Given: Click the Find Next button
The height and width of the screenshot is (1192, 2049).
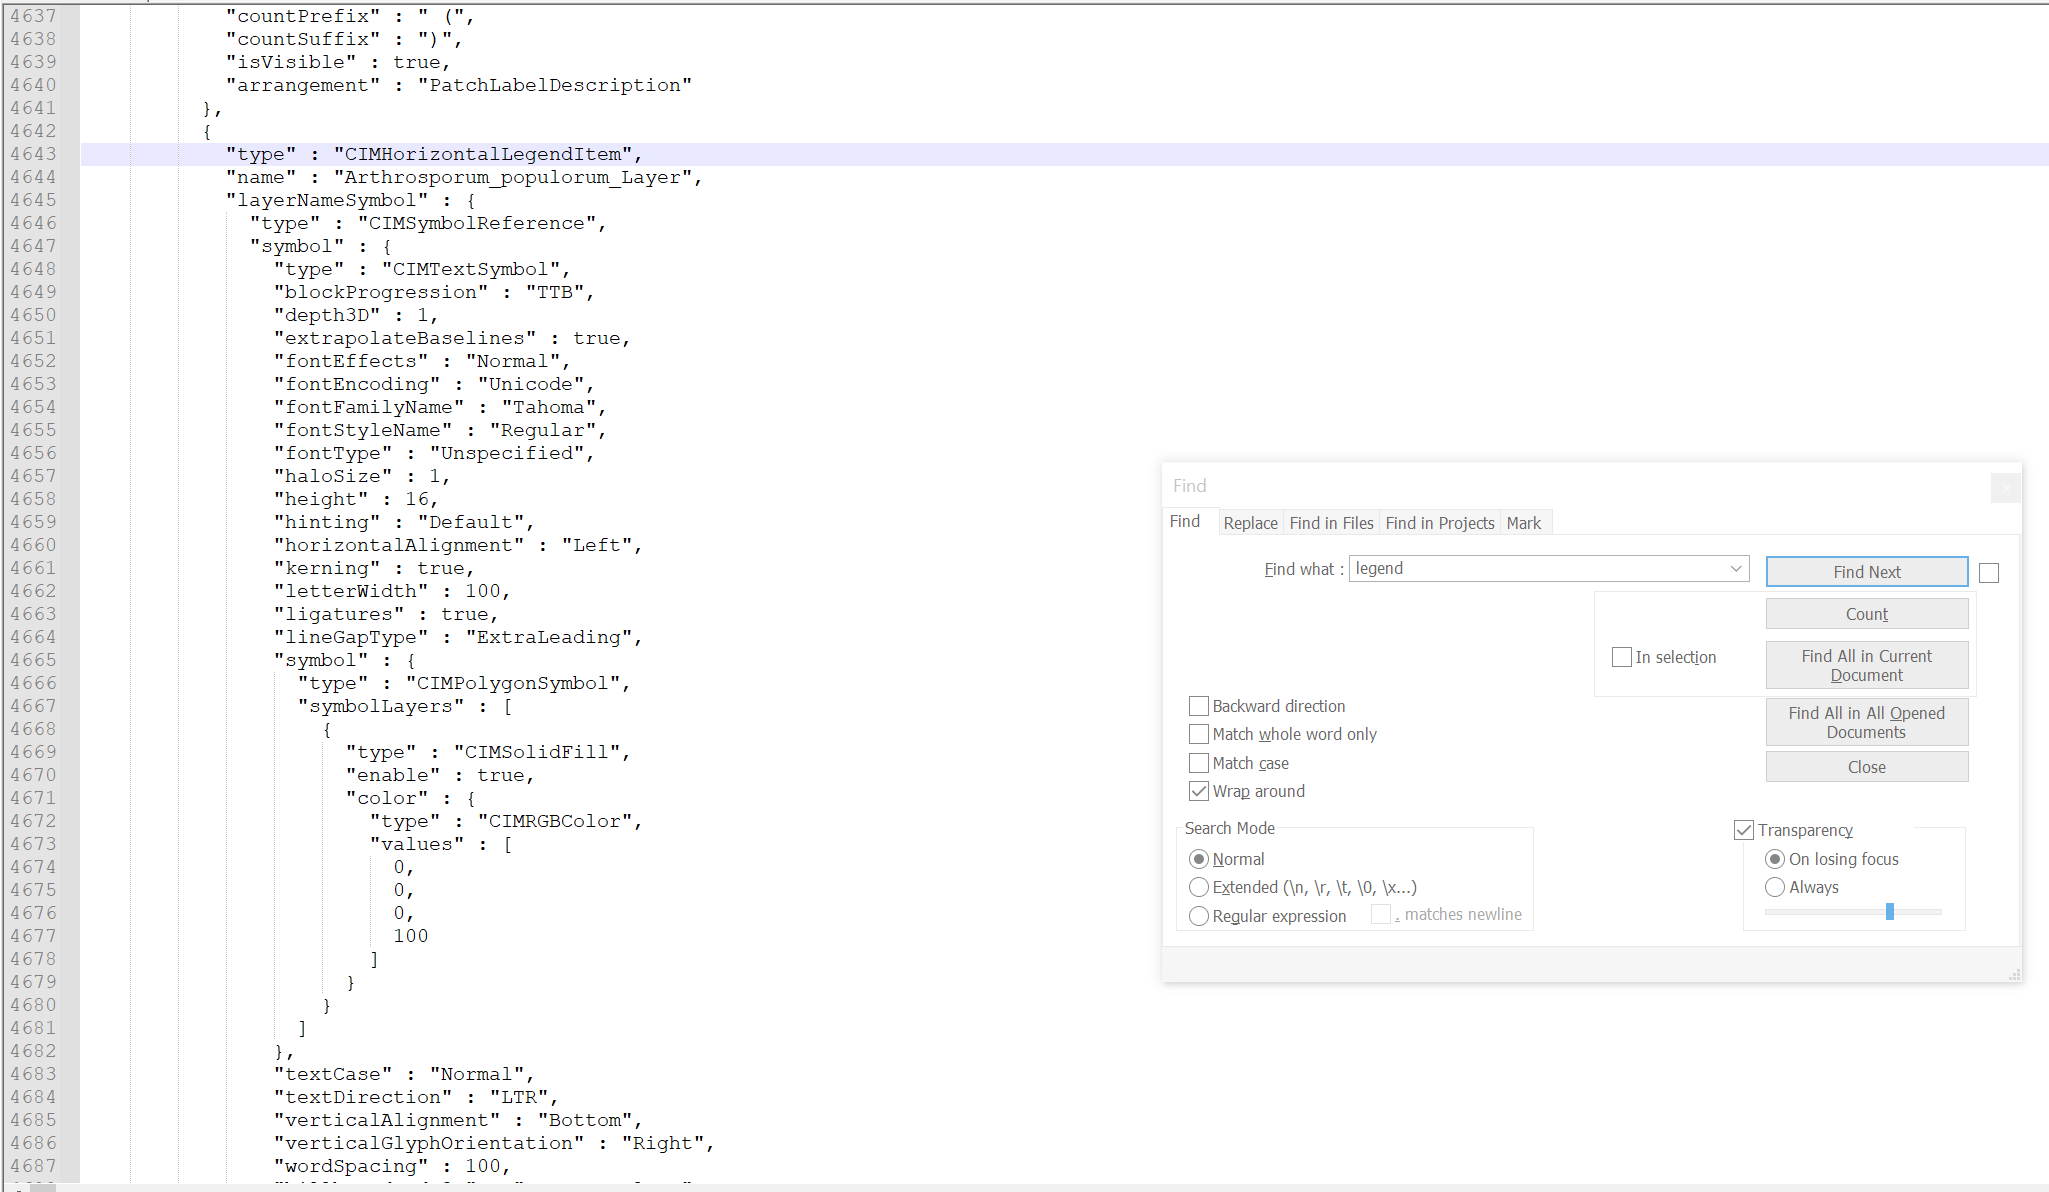Looking at the screenshot, I should click(1866, 571).
